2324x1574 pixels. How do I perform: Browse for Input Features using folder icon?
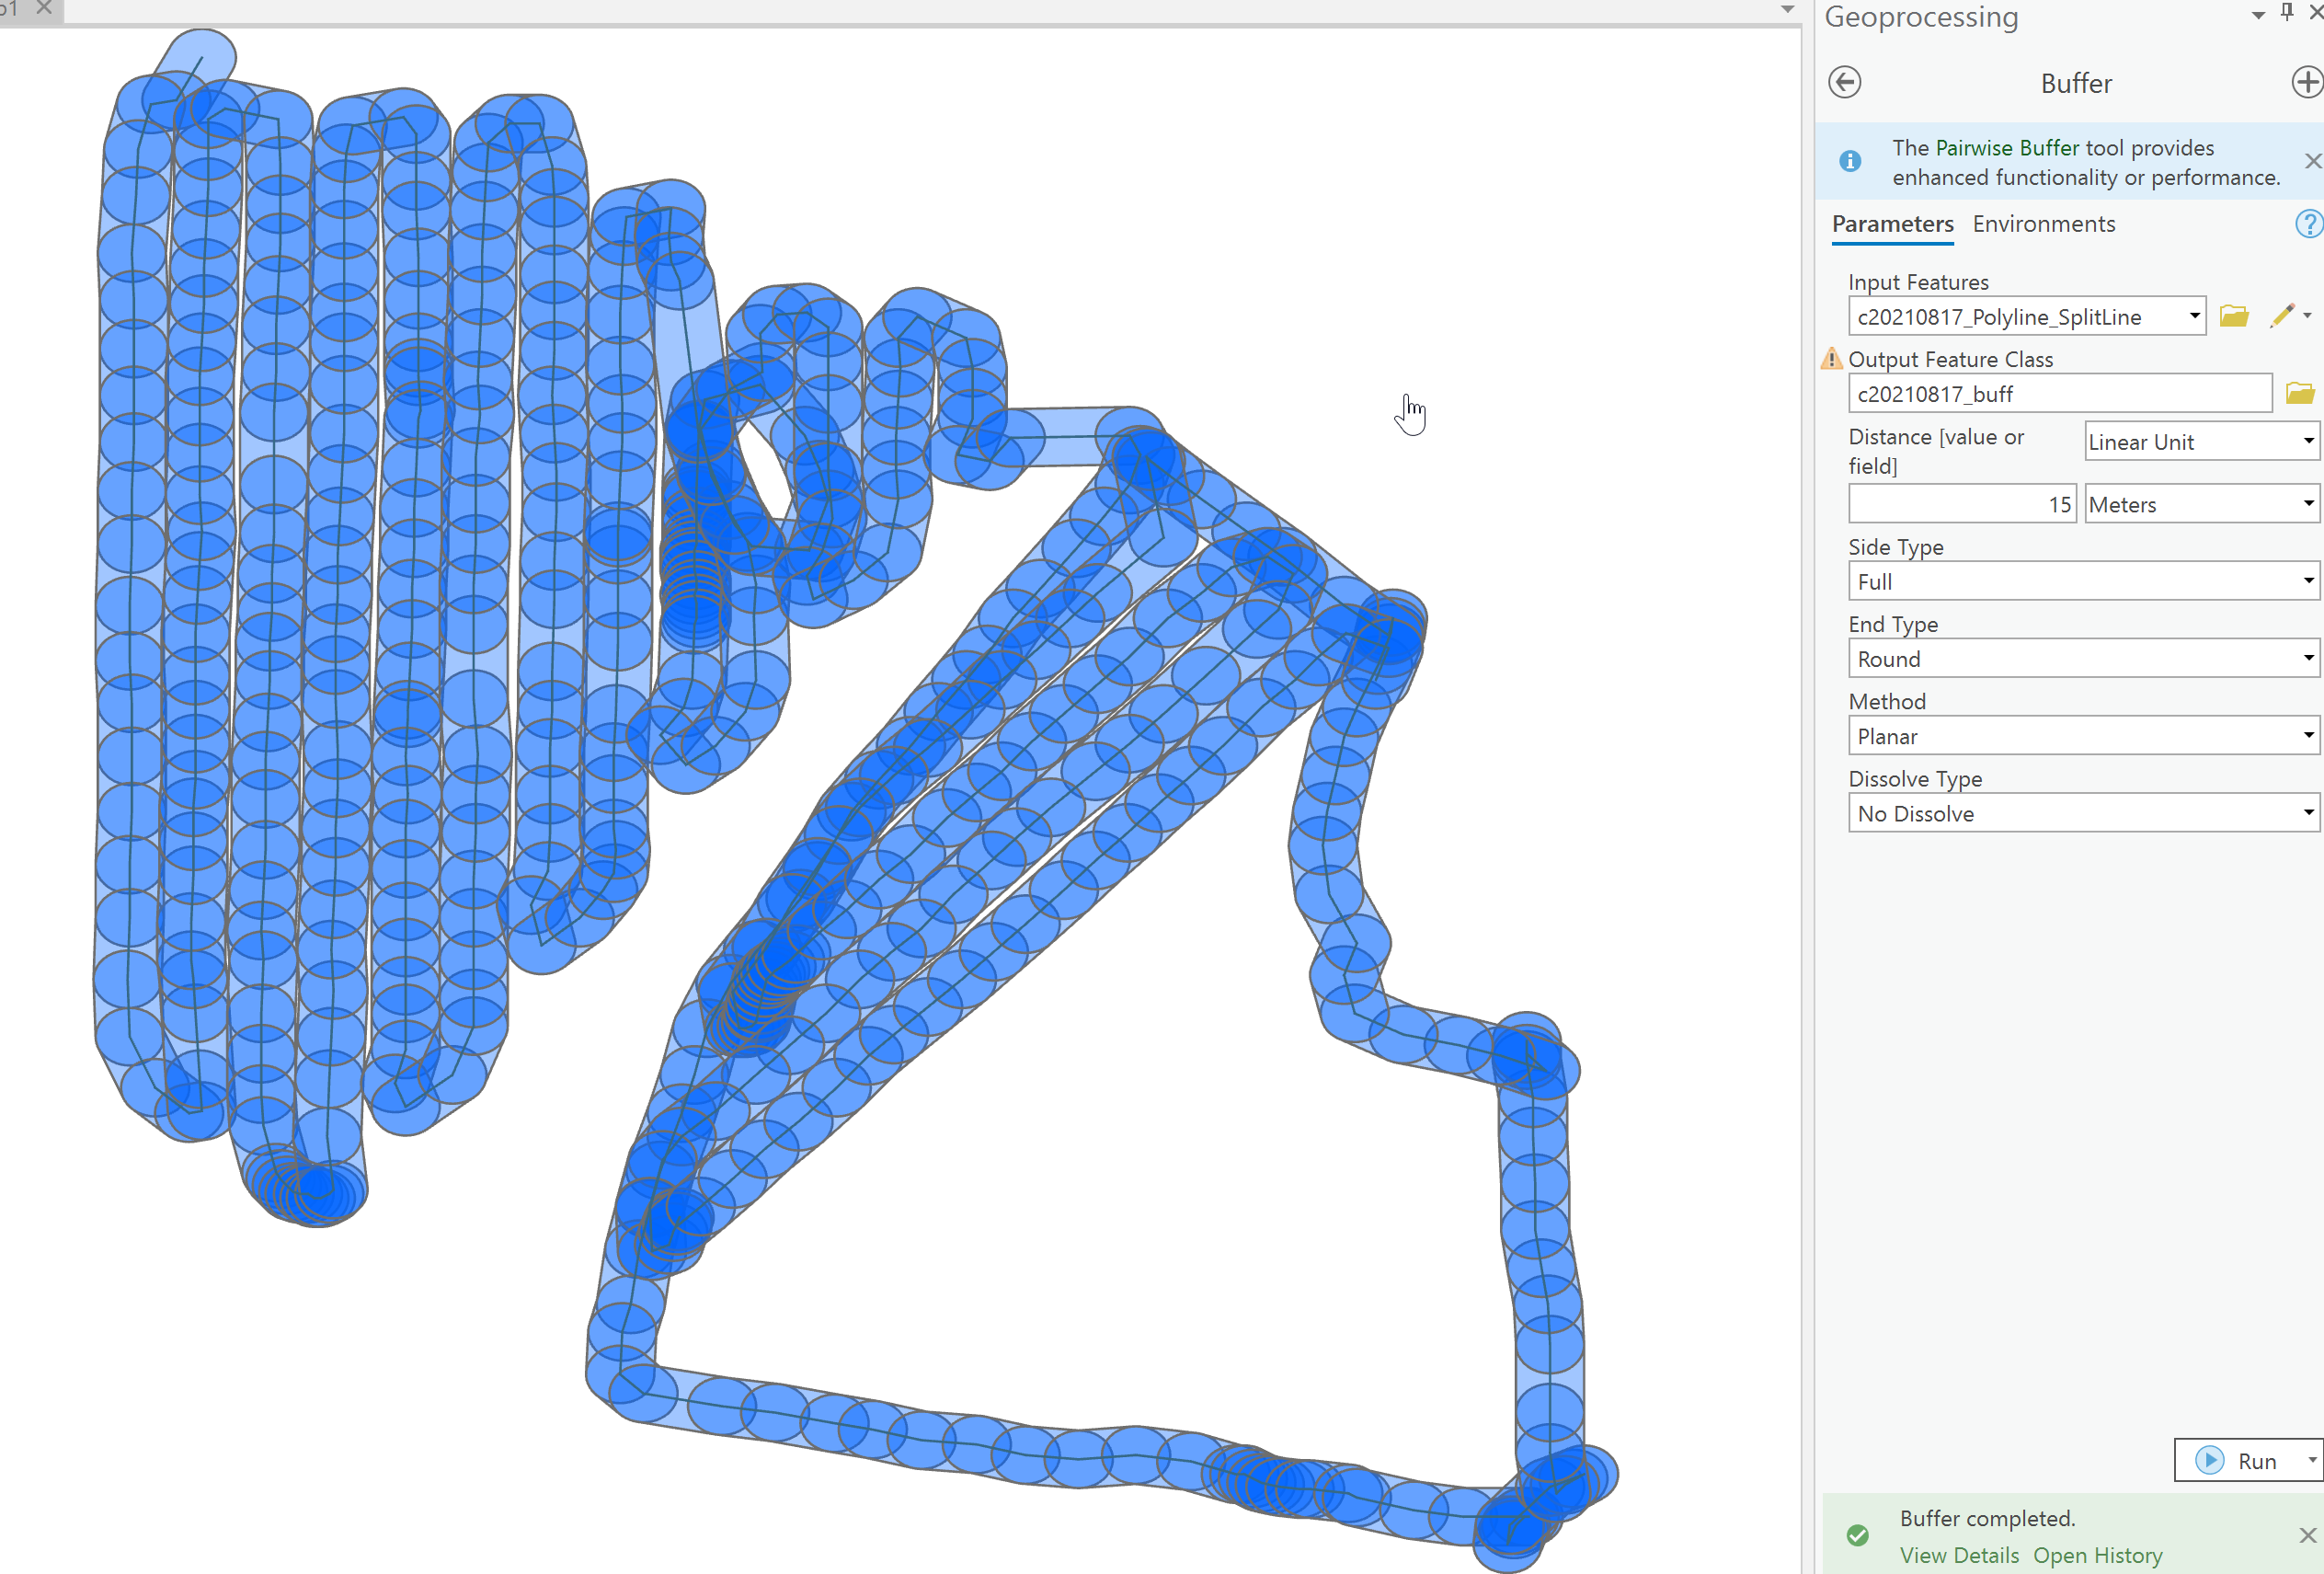[2233, 316]
